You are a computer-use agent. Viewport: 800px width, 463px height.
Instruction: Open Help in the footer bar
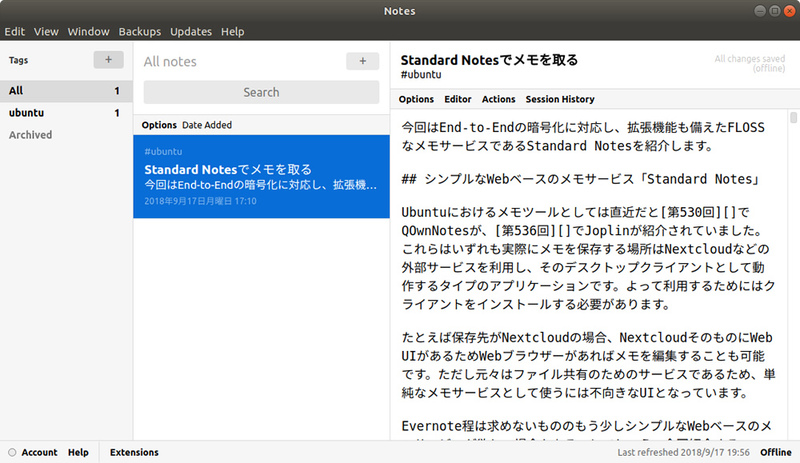[x=78, y=452]
